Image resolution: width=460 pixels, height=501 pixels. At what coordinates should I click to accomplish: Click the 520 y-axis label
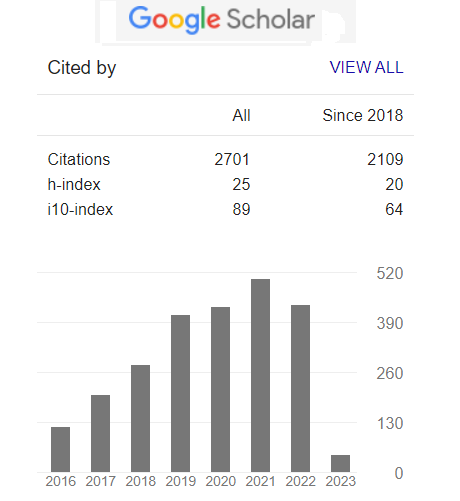tap(390, 273)
